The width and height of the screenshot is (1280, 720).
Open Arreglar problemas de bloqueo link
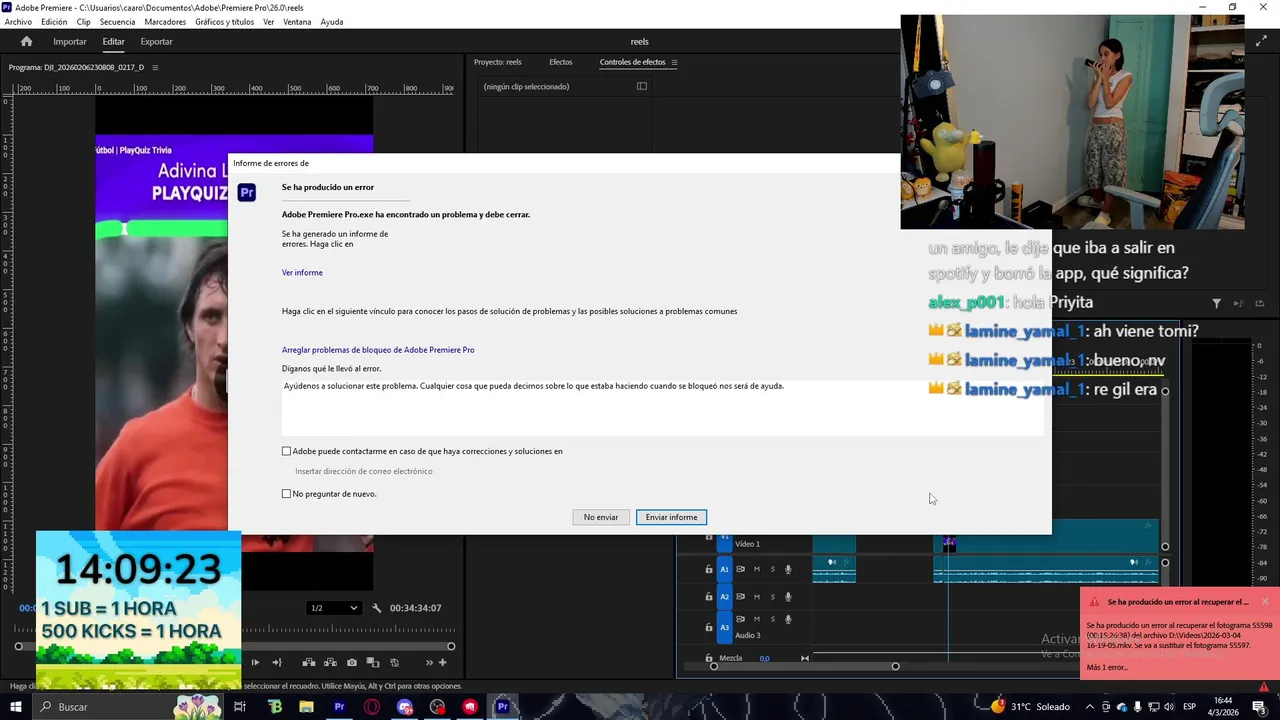378,350
